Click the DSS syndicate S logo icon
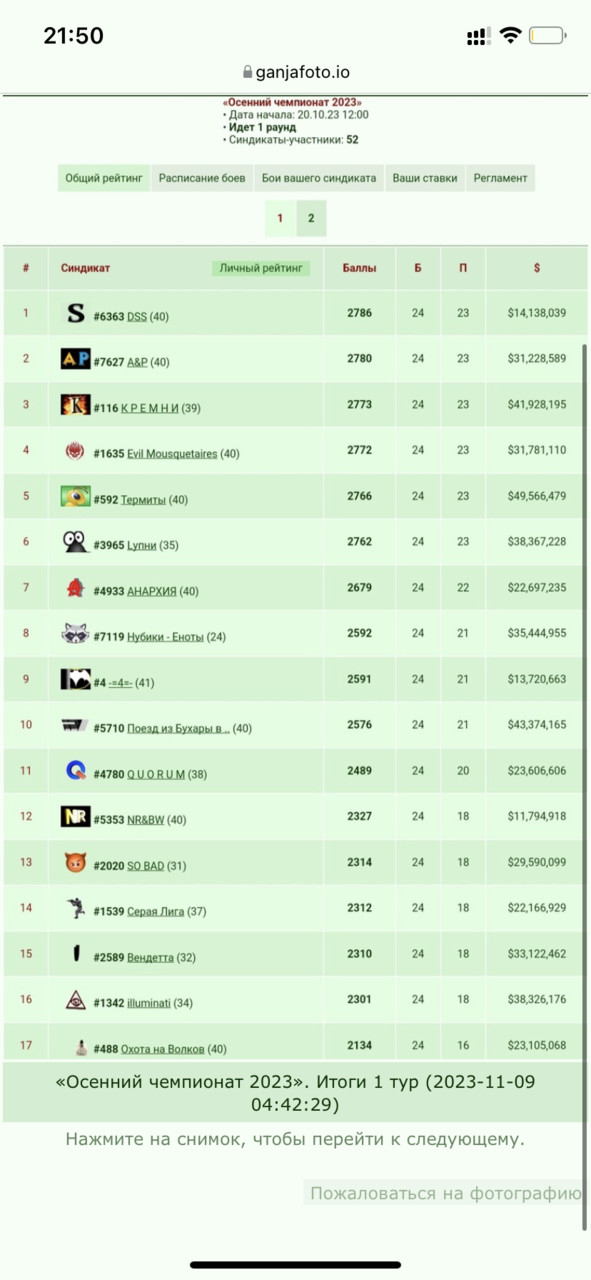 76,314
